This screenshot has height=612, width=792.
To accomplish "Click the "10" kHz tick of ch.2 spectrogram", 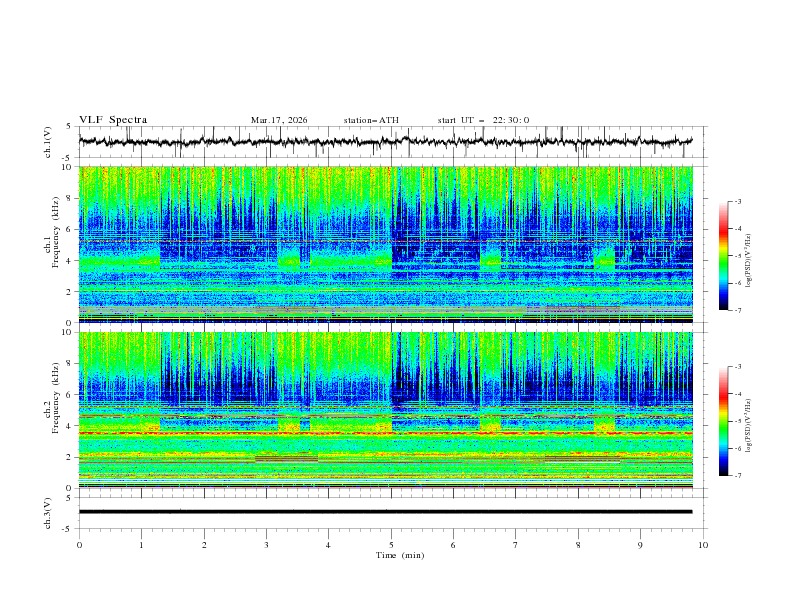I will pyautogui.click(x=68, y=332).
